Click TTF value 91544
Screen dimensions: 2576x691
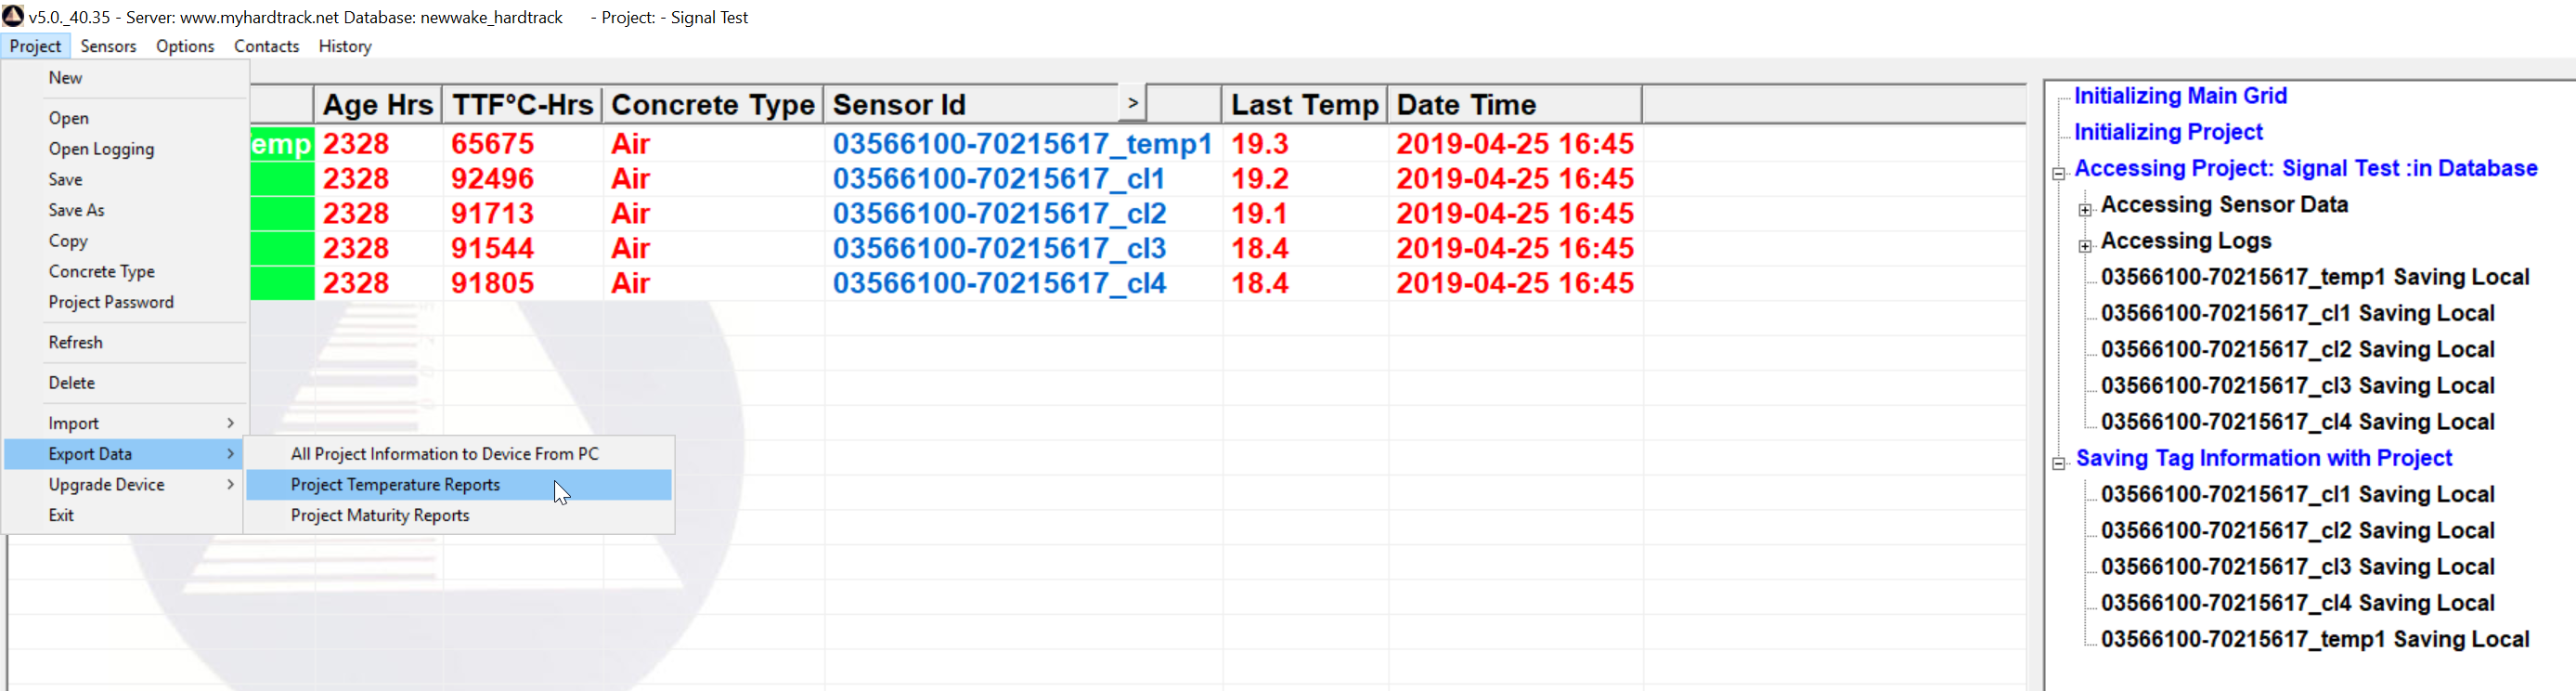[x=492, y=249]
